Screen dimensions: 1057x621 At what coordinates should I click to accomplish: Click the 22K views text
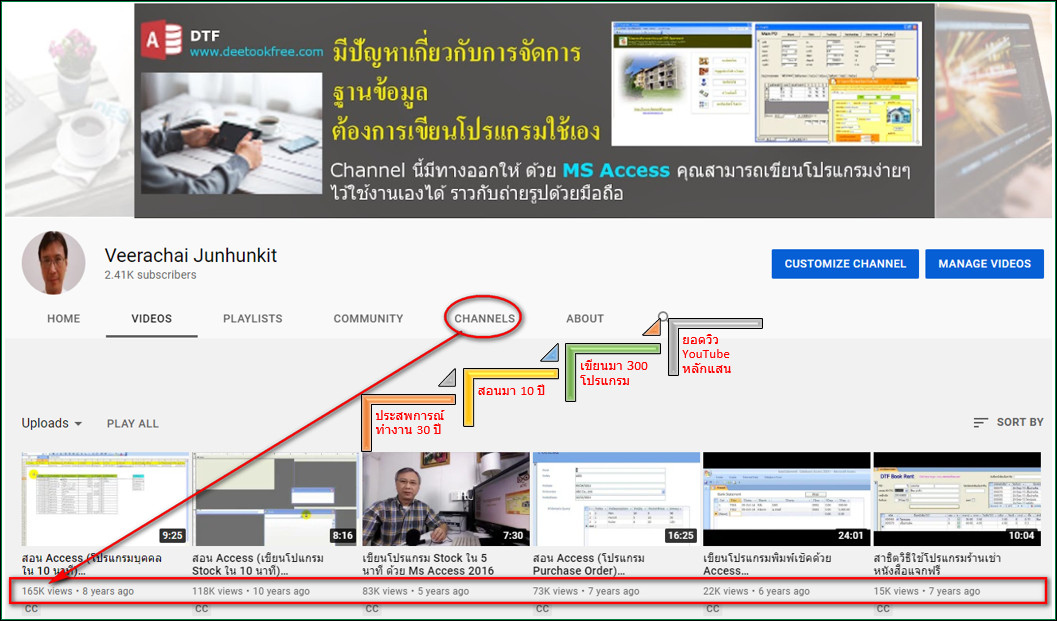(x=726, y=591)
